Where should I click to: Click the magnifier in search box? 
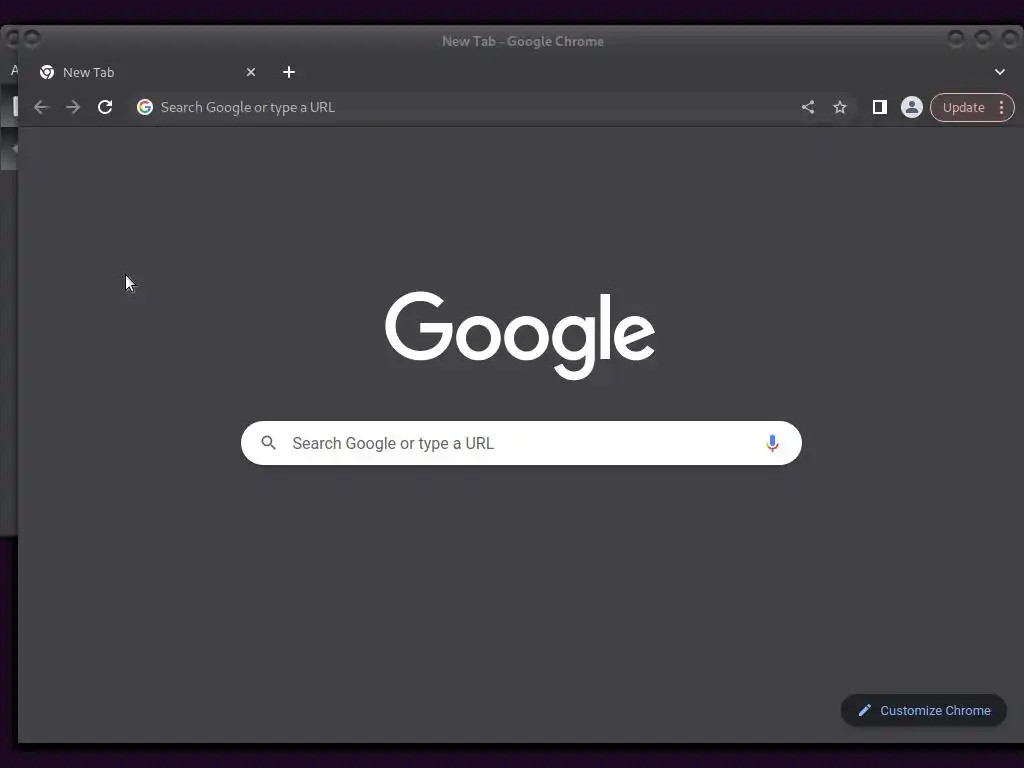tap(268, 443)
